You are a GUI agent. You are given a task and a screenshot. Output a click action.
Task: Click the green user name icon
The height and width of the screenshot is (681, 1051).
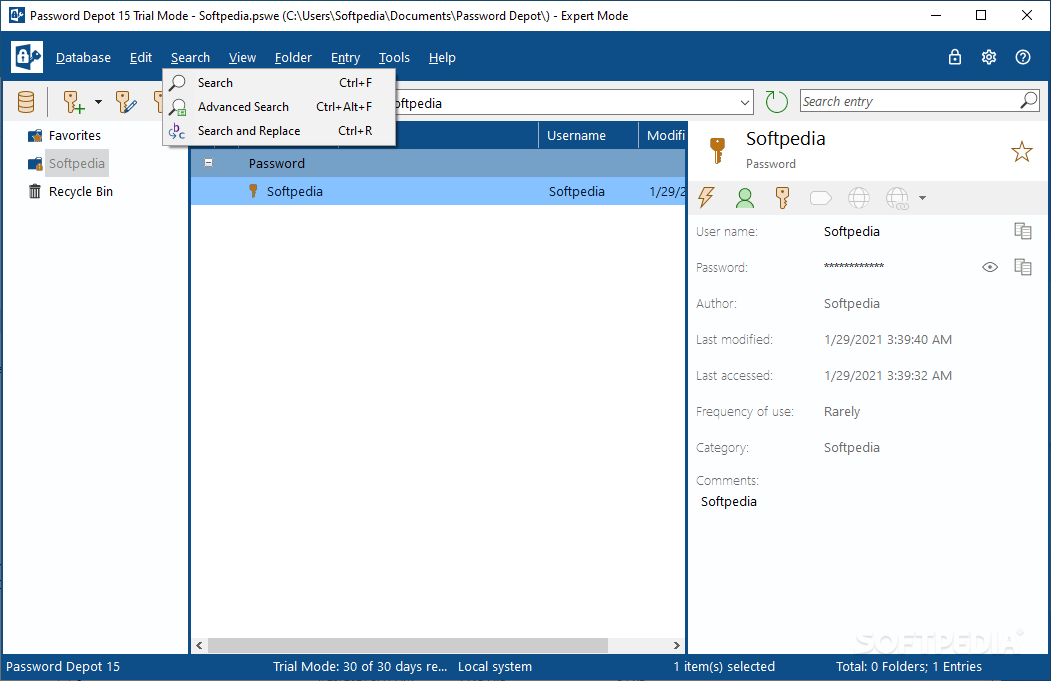(x=745, y=198)
